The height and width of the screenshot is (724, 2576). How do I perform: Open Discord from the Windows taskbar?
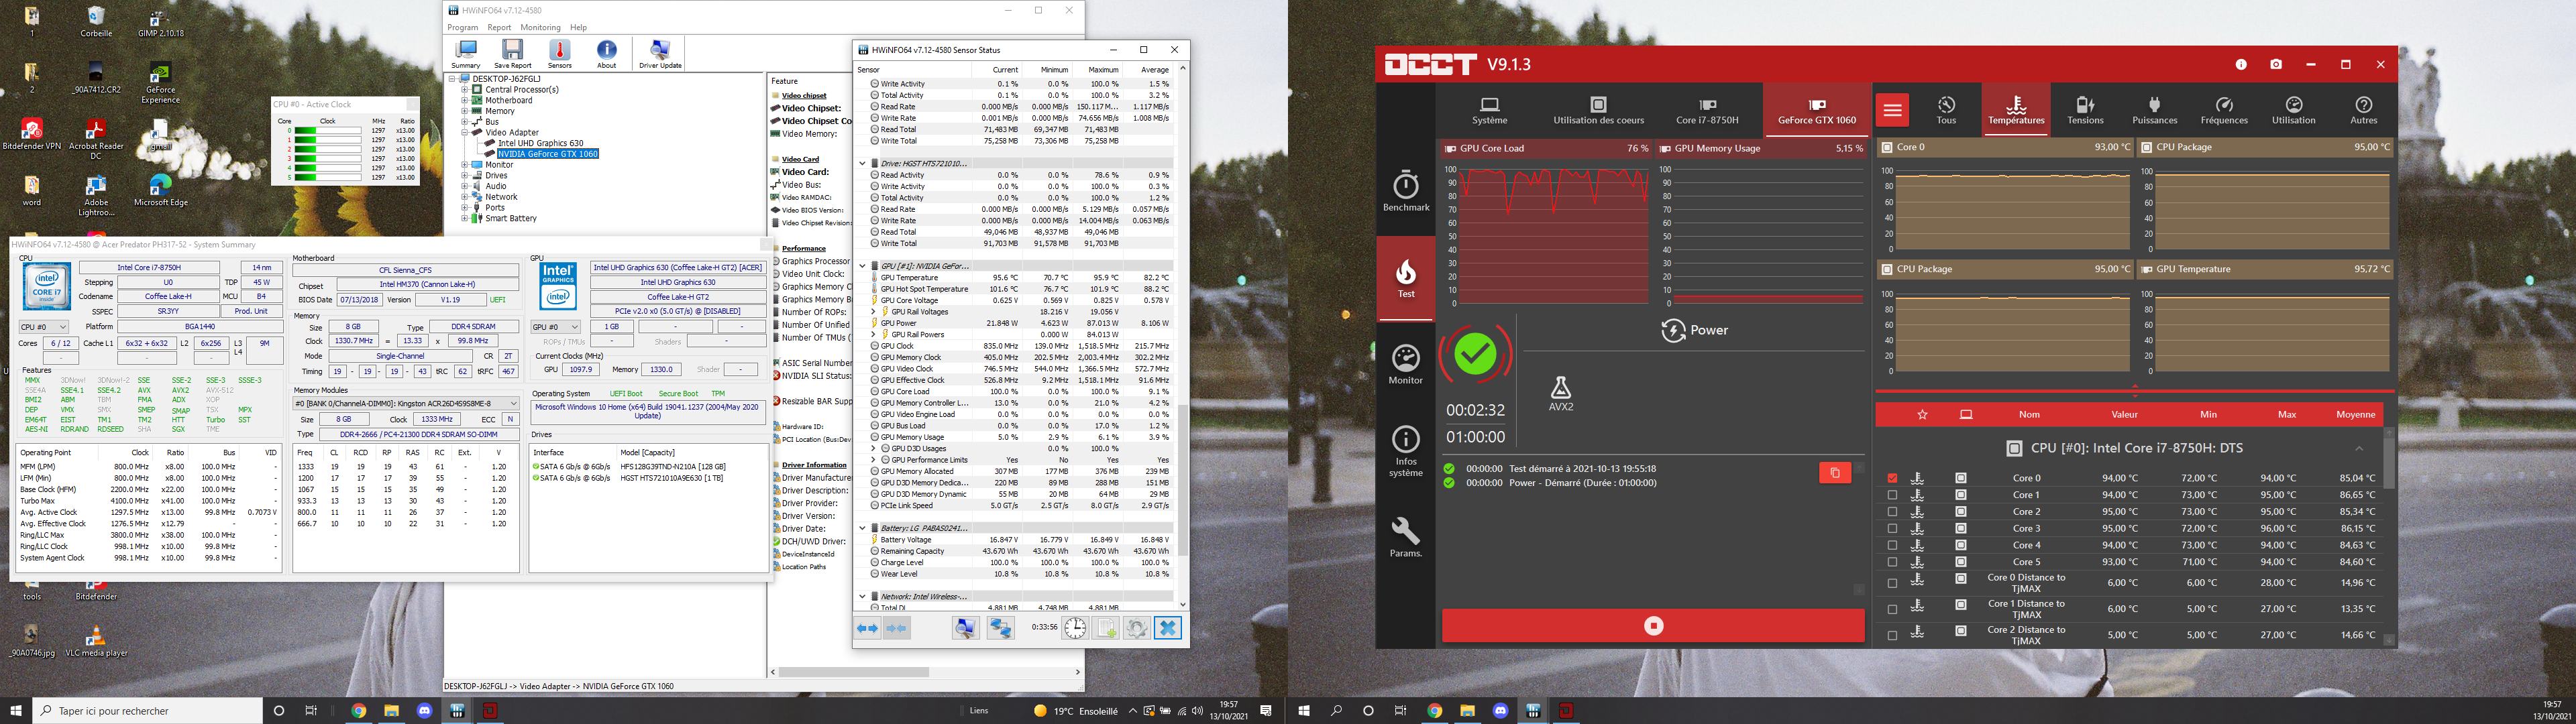click(424, 711)
